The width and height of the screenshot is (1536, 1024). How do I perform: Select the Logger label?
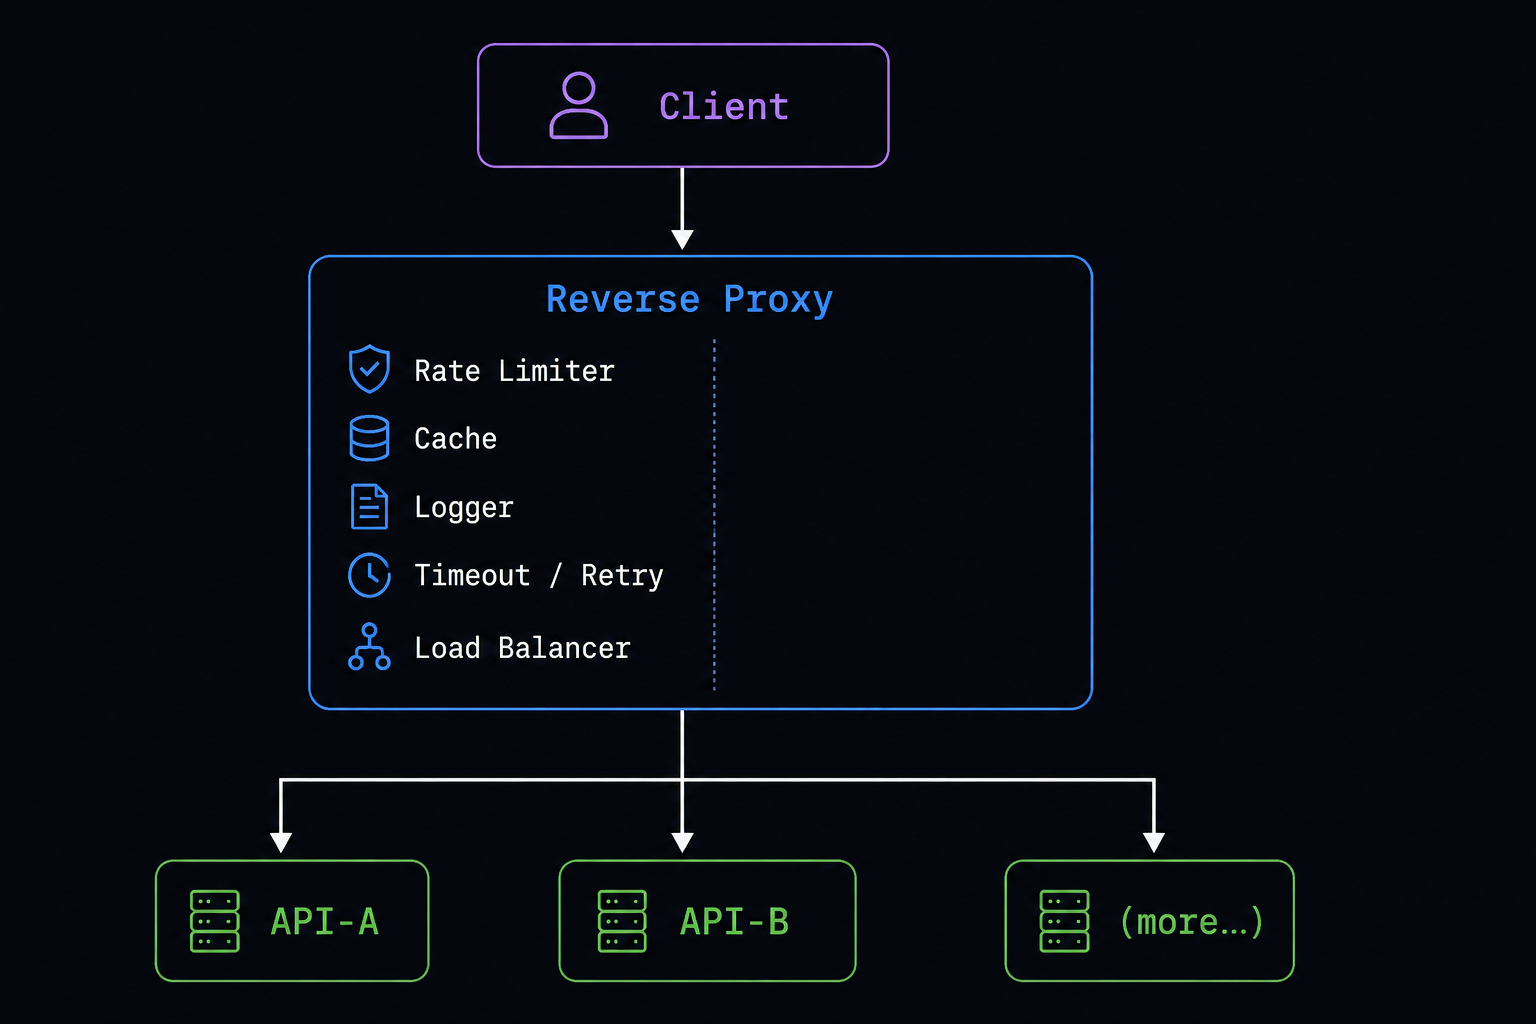(x=463, y=508)
